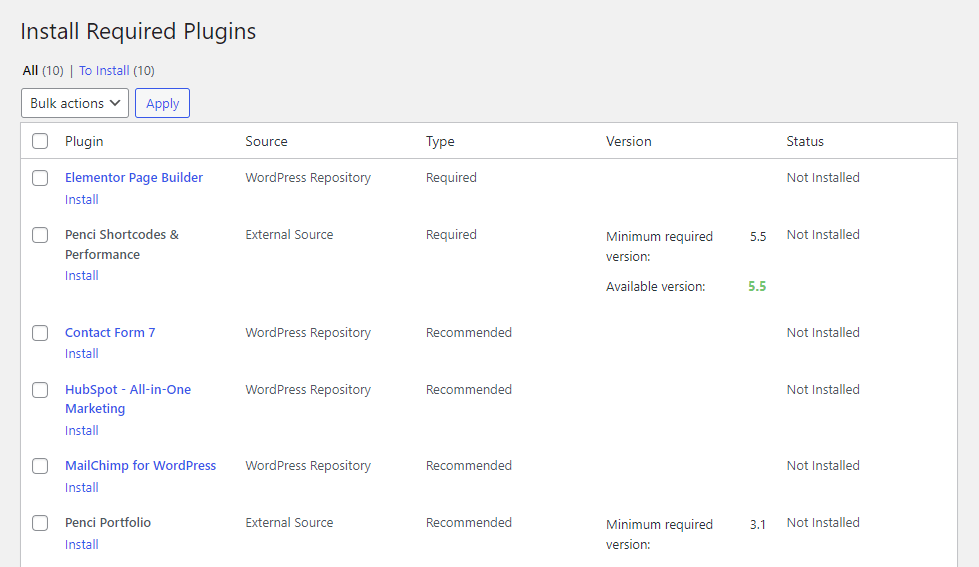Open the MailChimp for WordPress link
The height and width of the screenshot is (567, 979).
[140, 465]
